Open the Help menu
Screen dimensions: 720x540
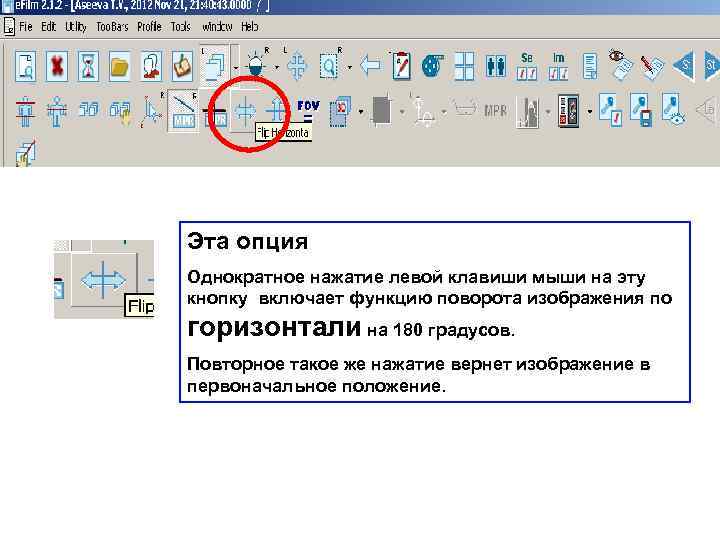coord(249,27)
